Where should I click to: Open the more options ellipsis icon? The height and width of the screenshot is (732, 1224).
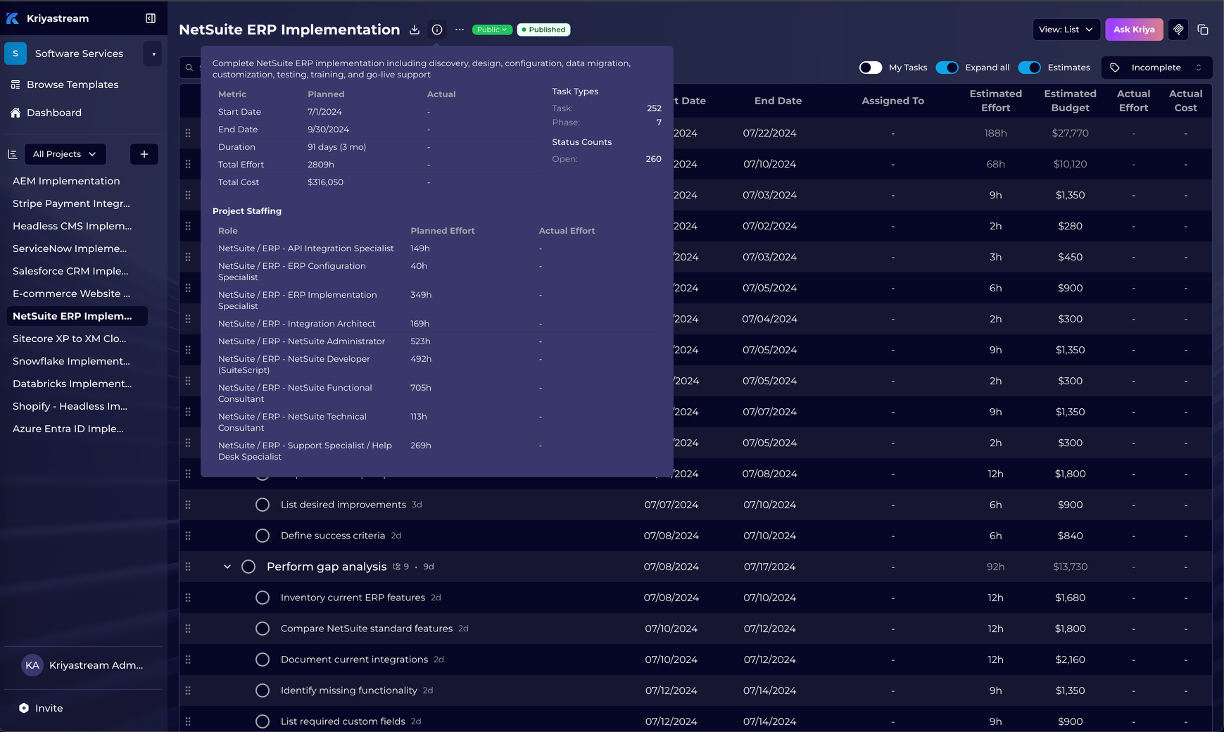click(x=459, y=30)
